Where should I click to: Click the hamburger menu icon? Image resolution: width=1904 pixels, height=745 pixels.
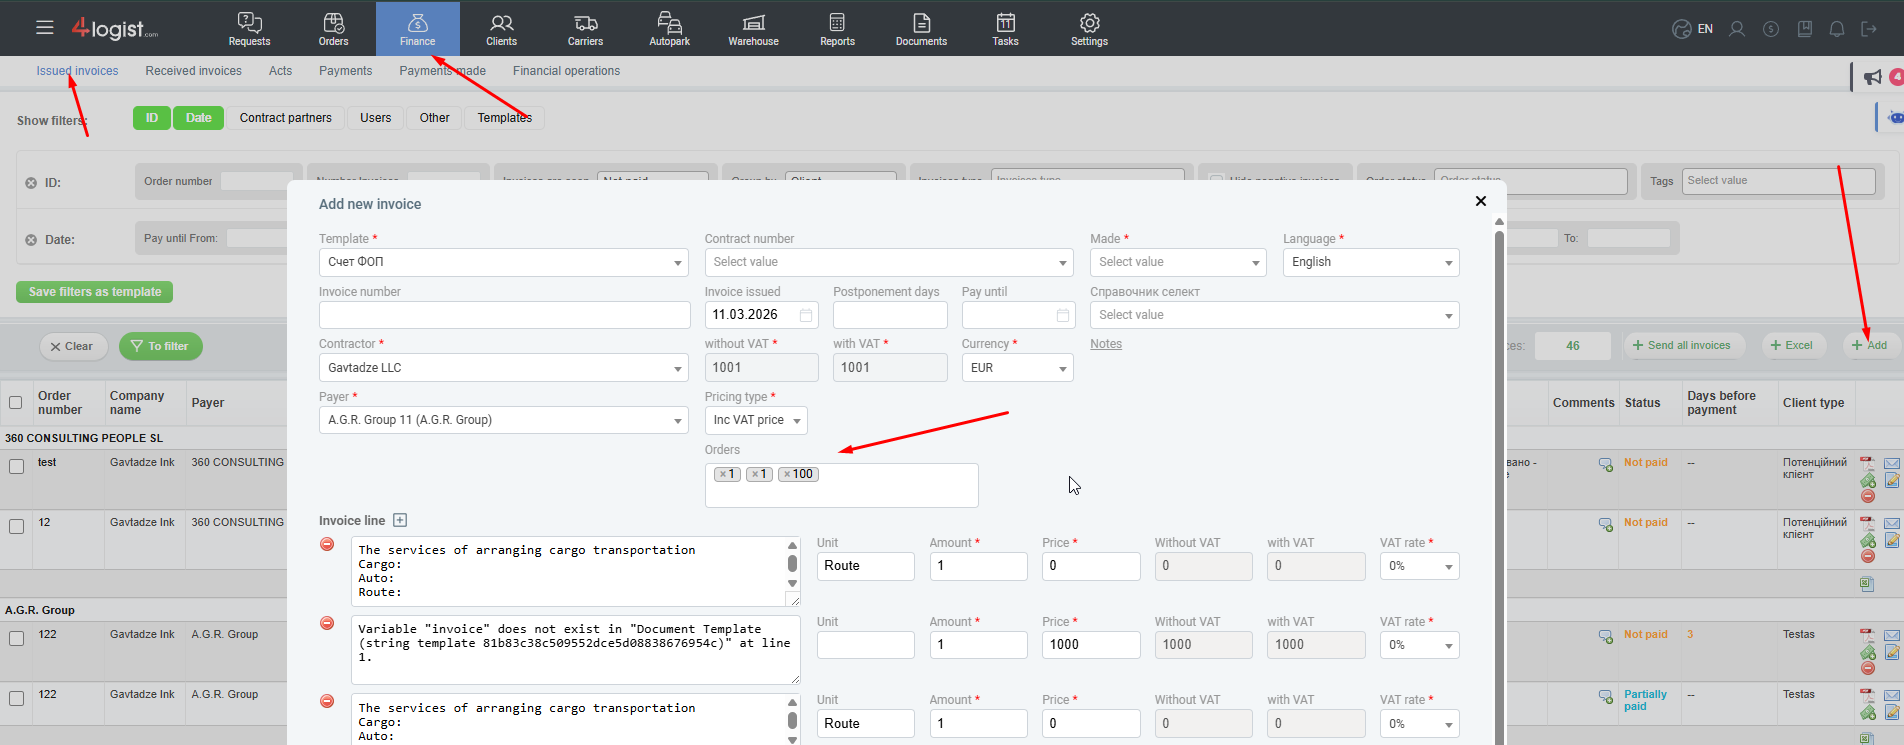[x=45, y=28]
